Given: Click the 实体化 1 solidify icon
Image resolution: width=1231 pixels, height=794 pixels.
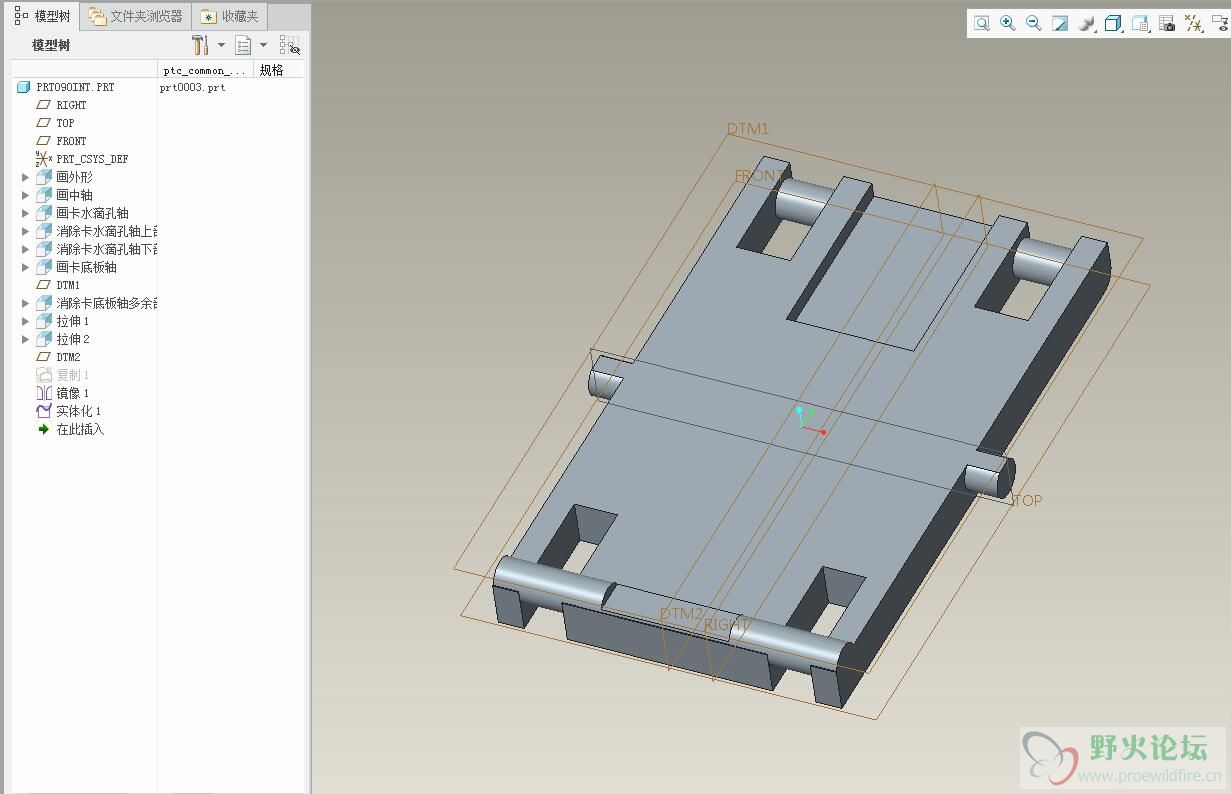Looking at the screenshot, I should pyautogui.click(x=43, y=411).
